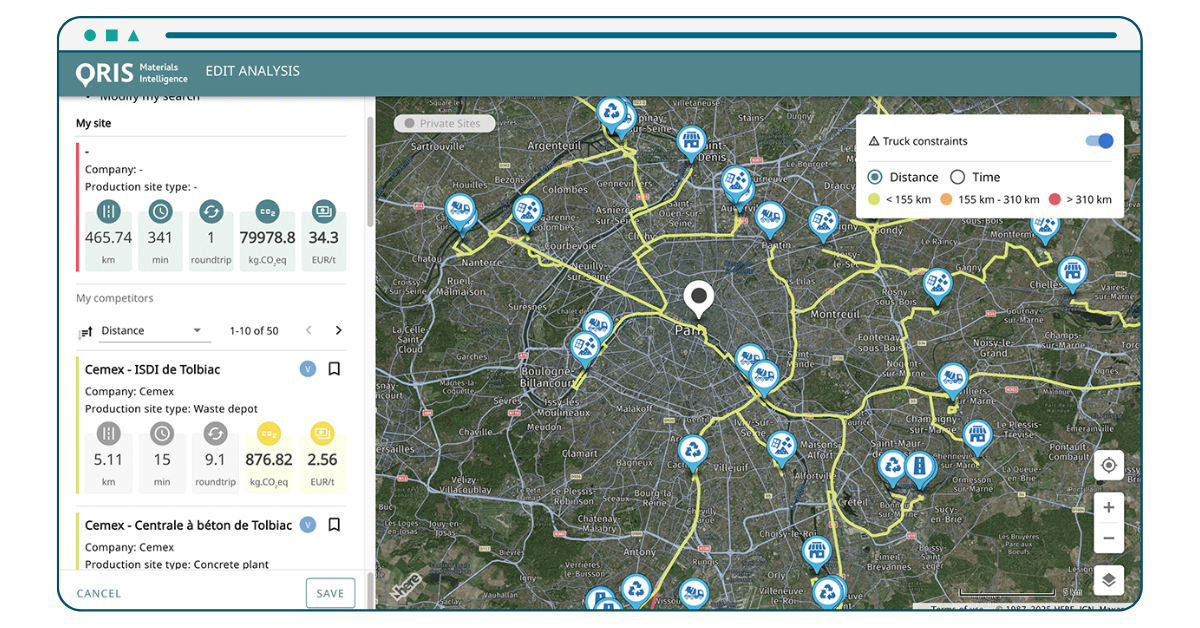Click the Save button
Image resolution: width=1200 pixels, height=628 pixels.
click(x=330, y=593)
